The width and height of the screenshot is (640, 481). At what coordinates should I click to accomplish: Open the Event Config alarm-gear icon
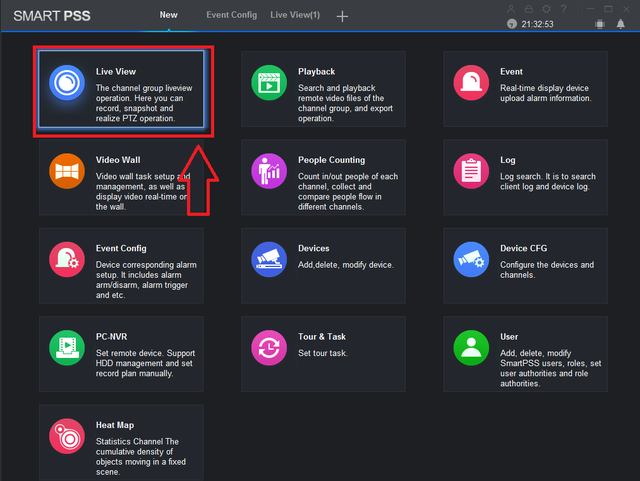(67, 259)
